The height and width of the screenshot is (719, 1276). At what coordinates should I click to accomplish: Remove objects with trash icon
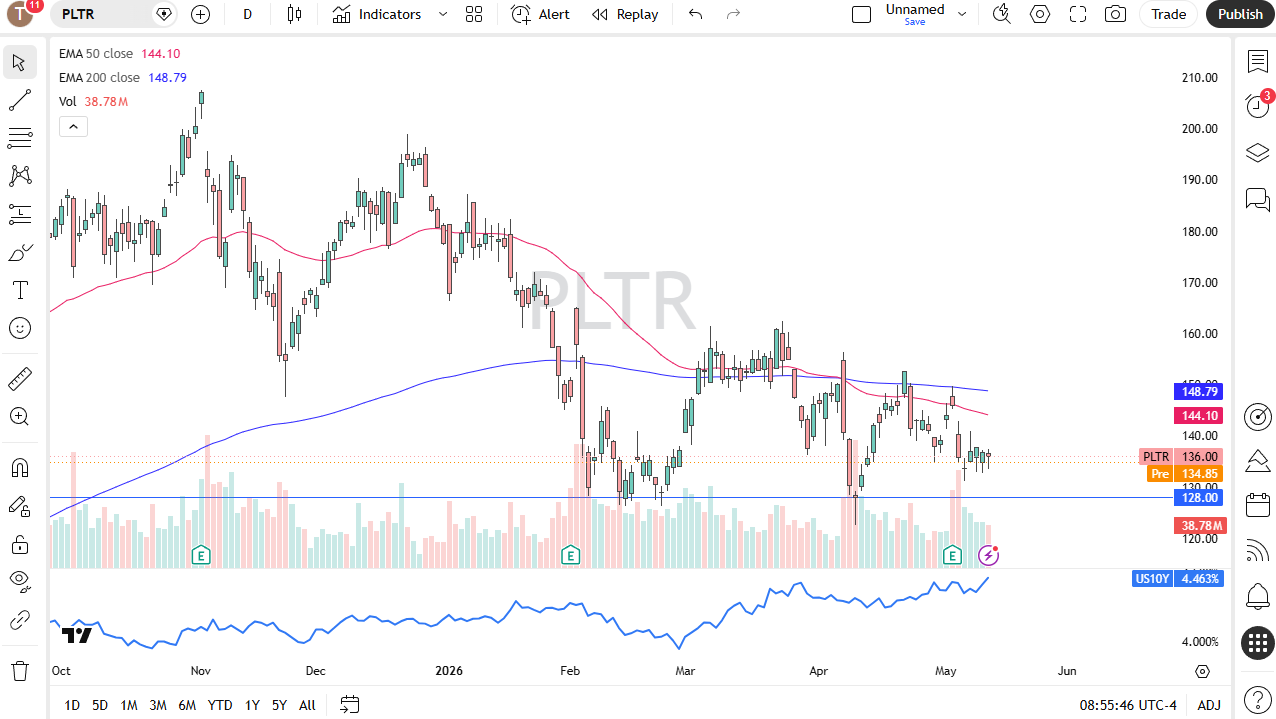point(19,670)
